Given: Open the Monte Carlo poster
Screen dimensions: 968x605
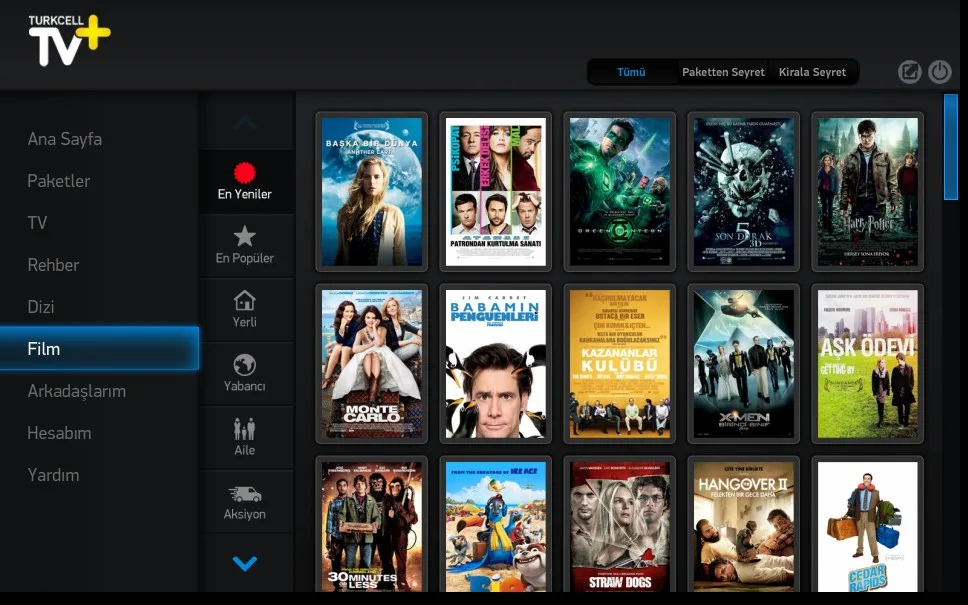Looking at the screenshot, I should [372, 364].
